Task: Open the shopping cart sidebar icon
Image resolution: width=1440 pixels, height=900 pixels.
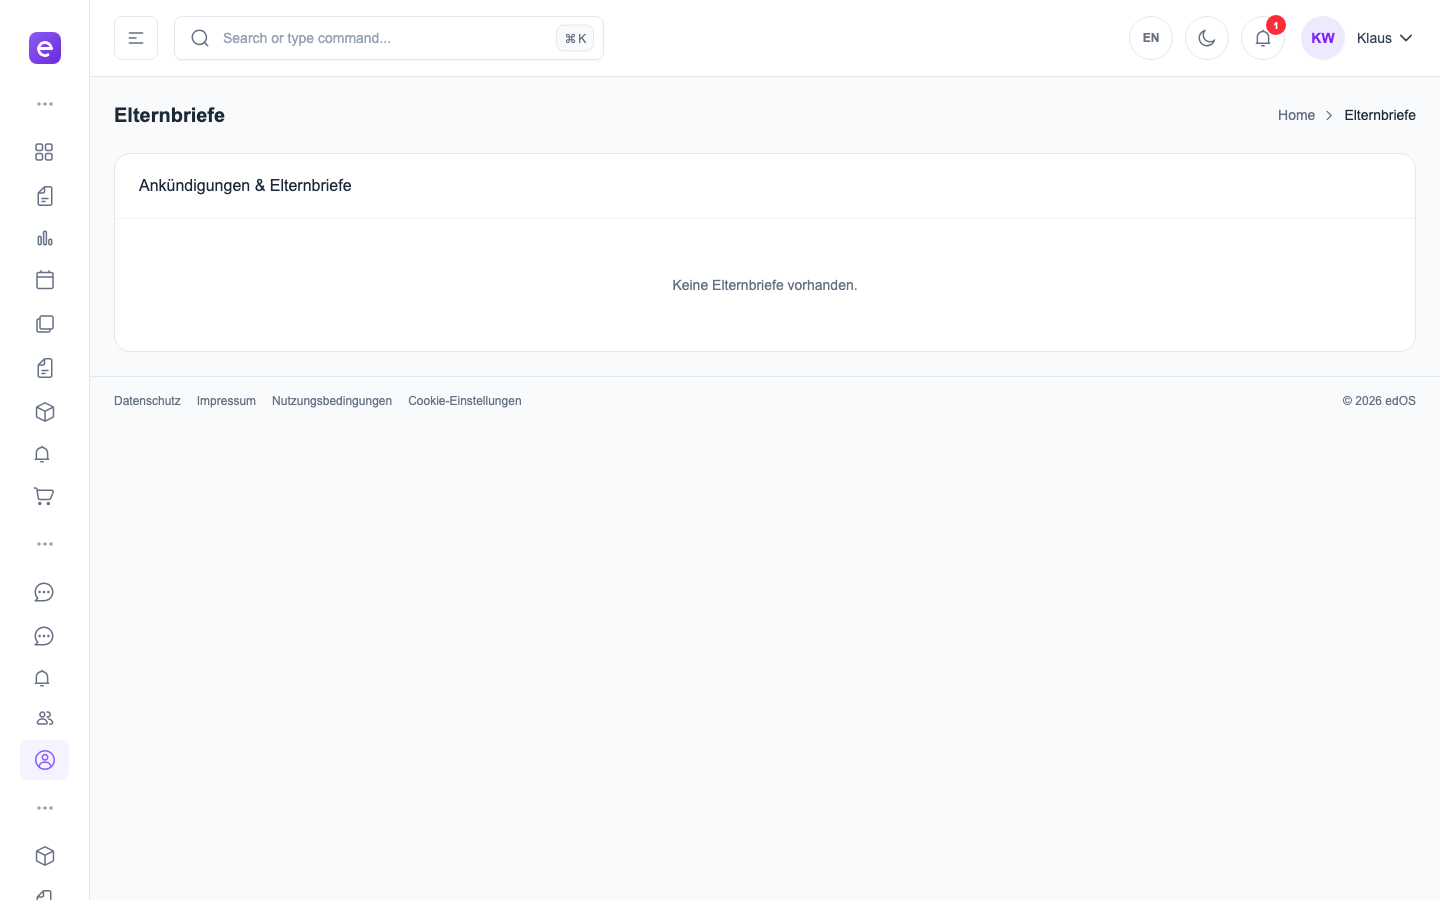Action: (x=44, y=496)
